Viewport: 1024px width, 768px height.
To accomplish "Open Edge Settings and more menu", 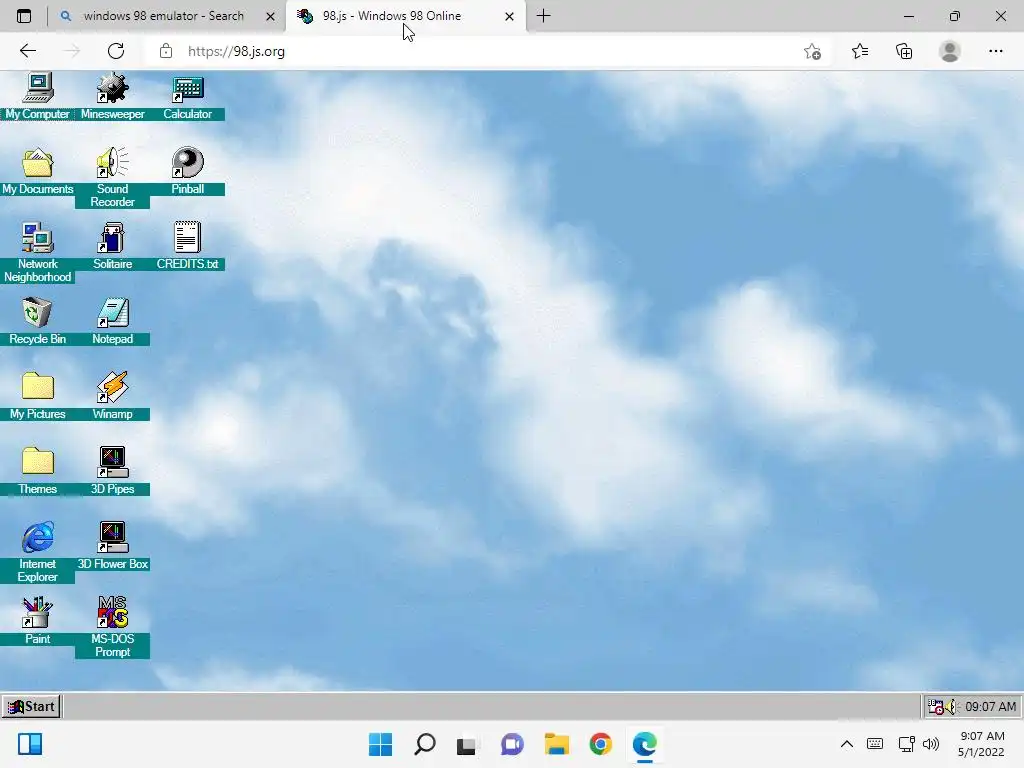I will pos(995,51).
